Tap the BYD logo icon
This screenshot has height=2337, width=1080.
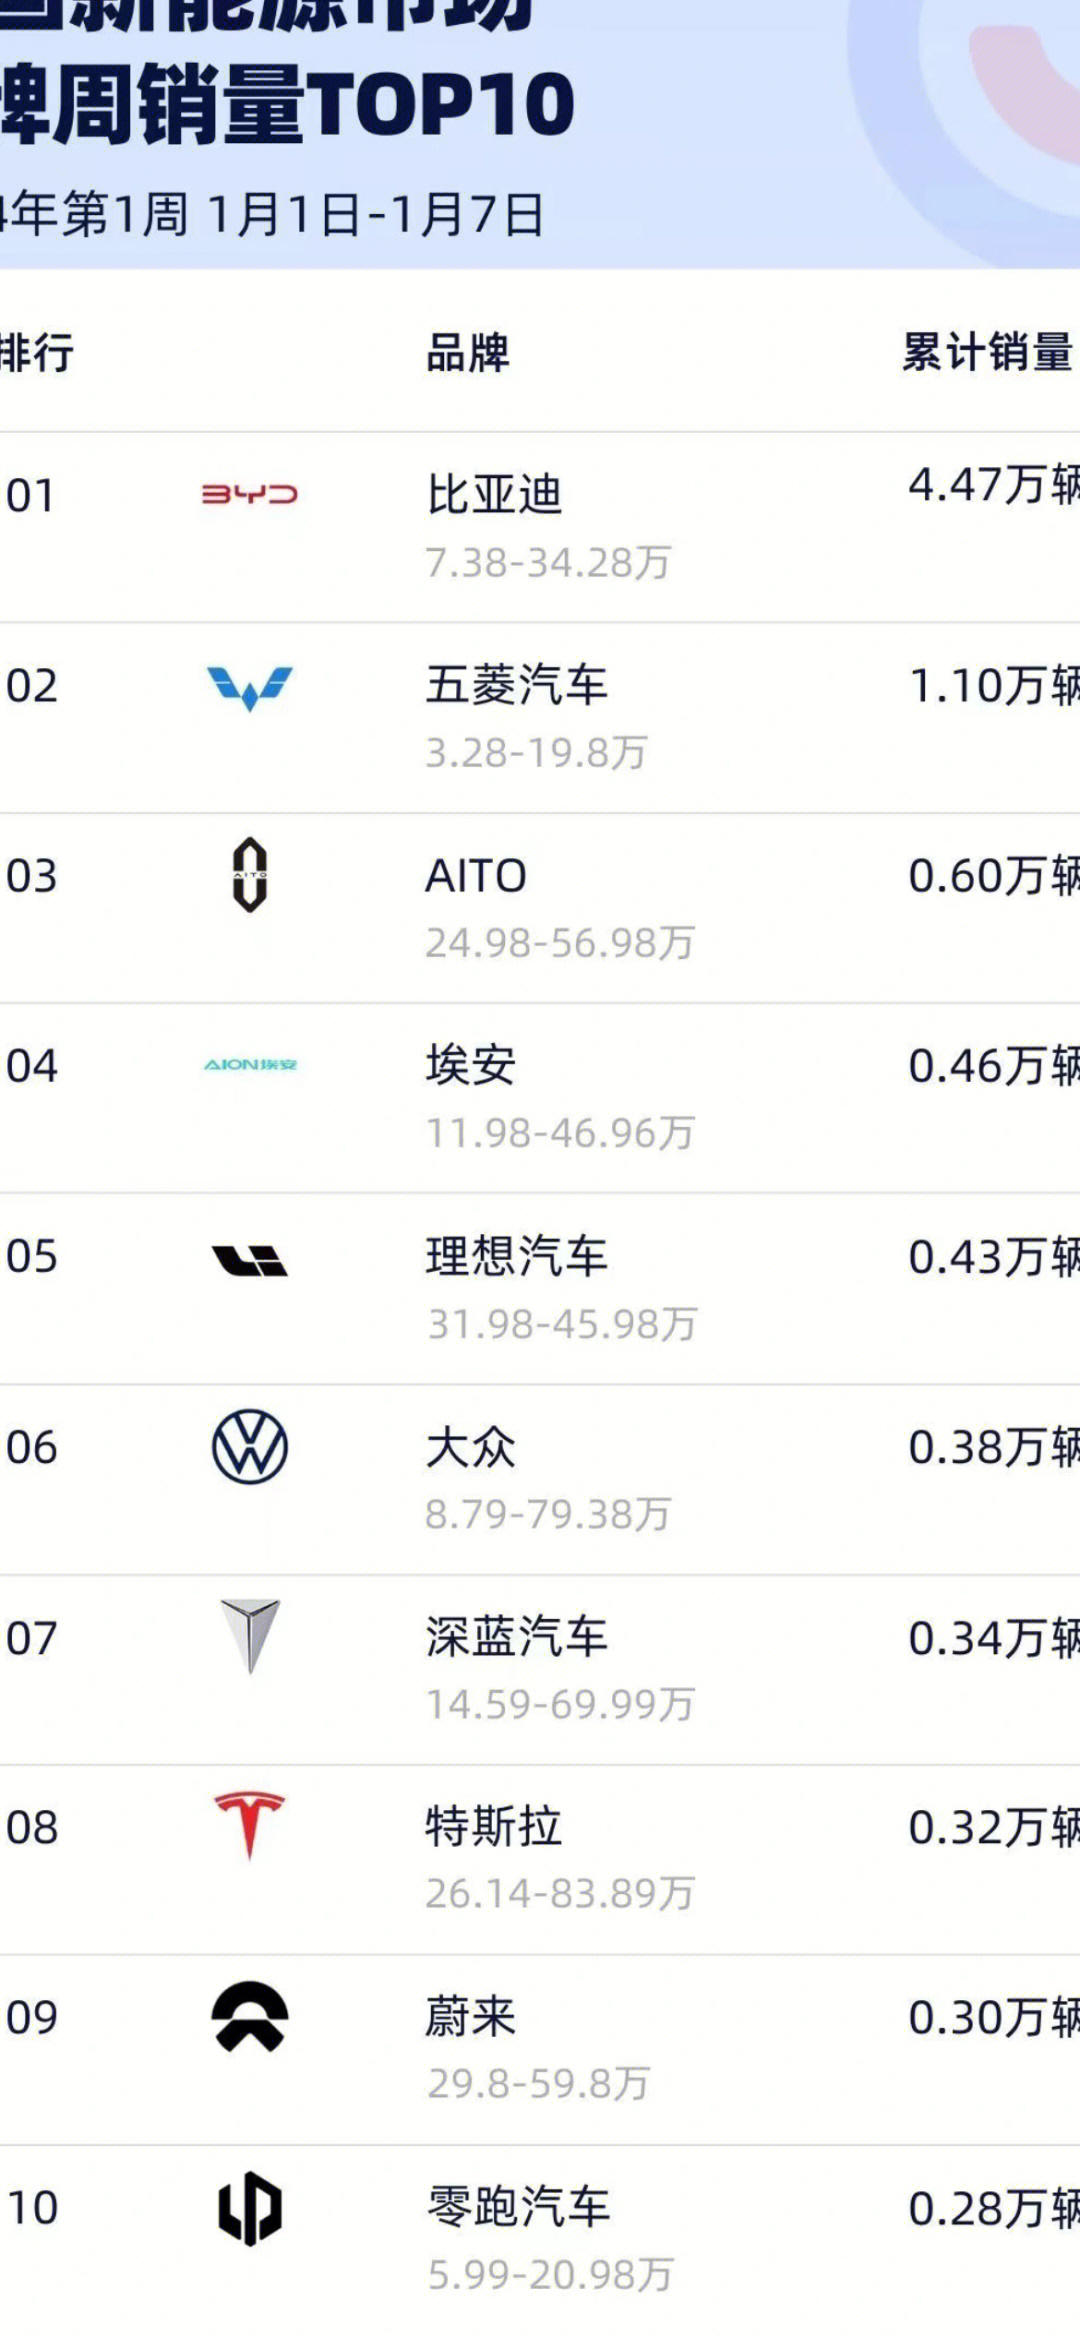tap(250, 494)
